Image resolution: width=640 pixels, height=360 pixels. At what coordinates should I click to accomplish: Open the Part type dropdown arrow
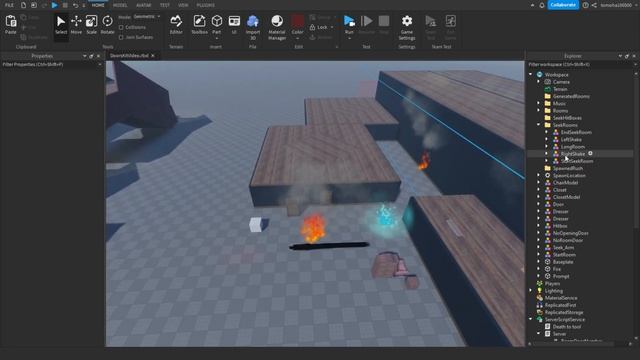[217, 38]
